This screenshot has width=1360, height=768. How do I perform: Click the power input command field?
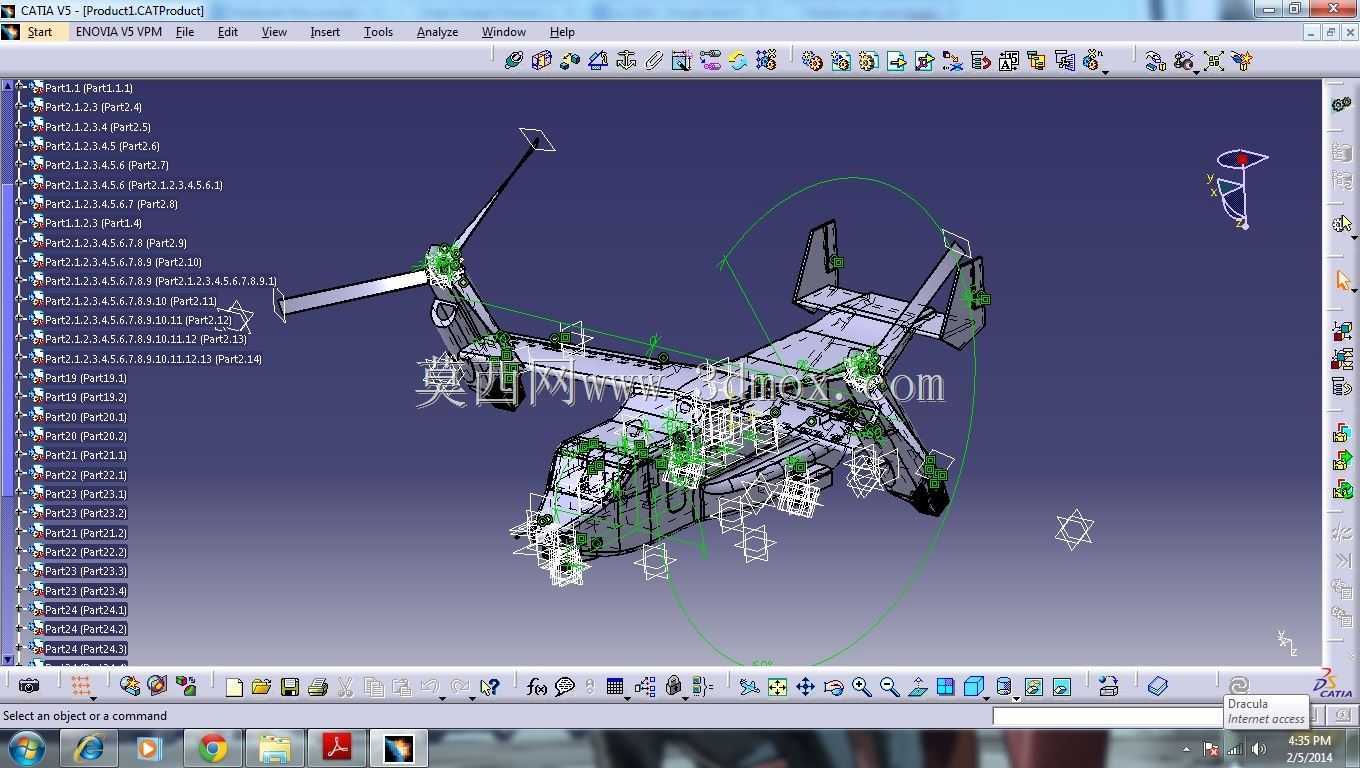pyautogui.click(x=1108, y=716)
